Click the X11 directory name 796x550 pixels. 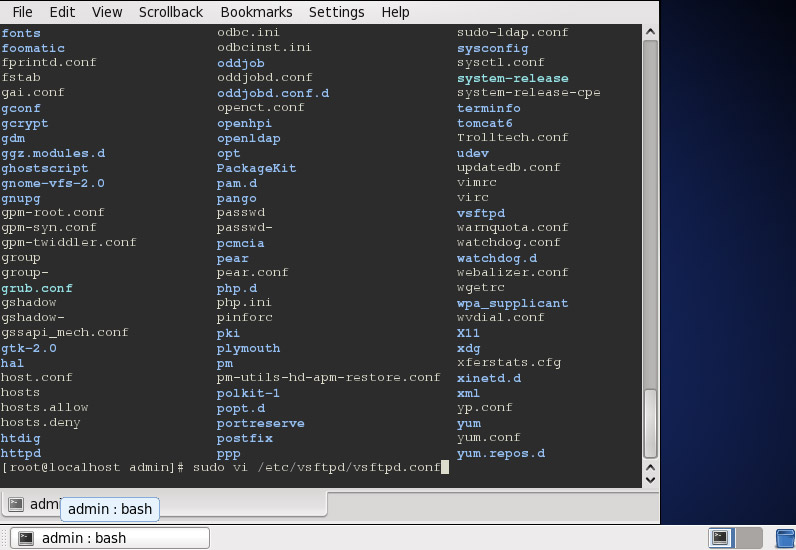coord(468,333)
